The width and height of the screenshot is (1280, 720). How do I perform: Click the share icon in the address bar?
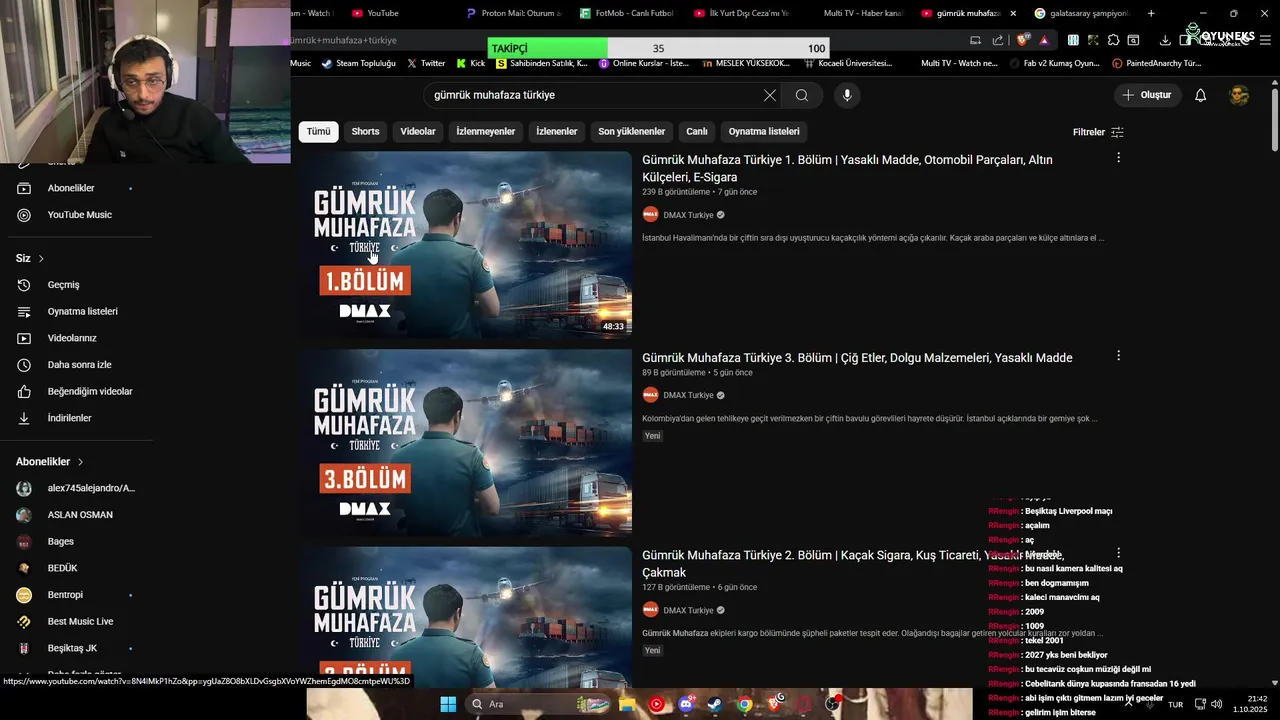998,40
